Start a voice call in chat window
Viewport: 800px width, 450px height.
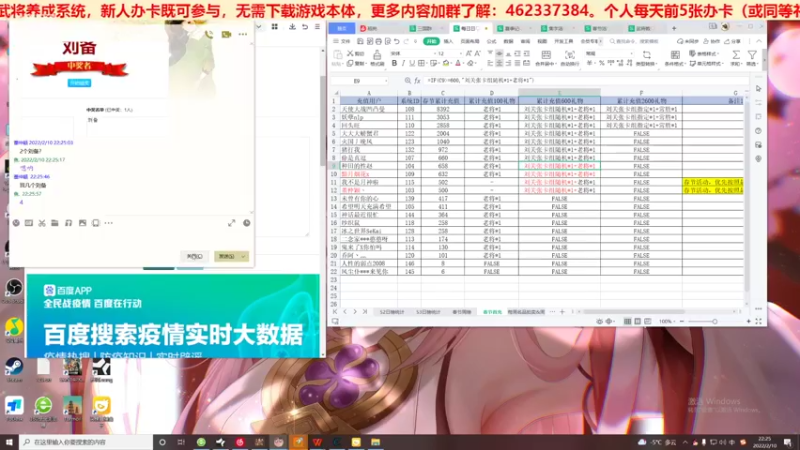point(209,34)
